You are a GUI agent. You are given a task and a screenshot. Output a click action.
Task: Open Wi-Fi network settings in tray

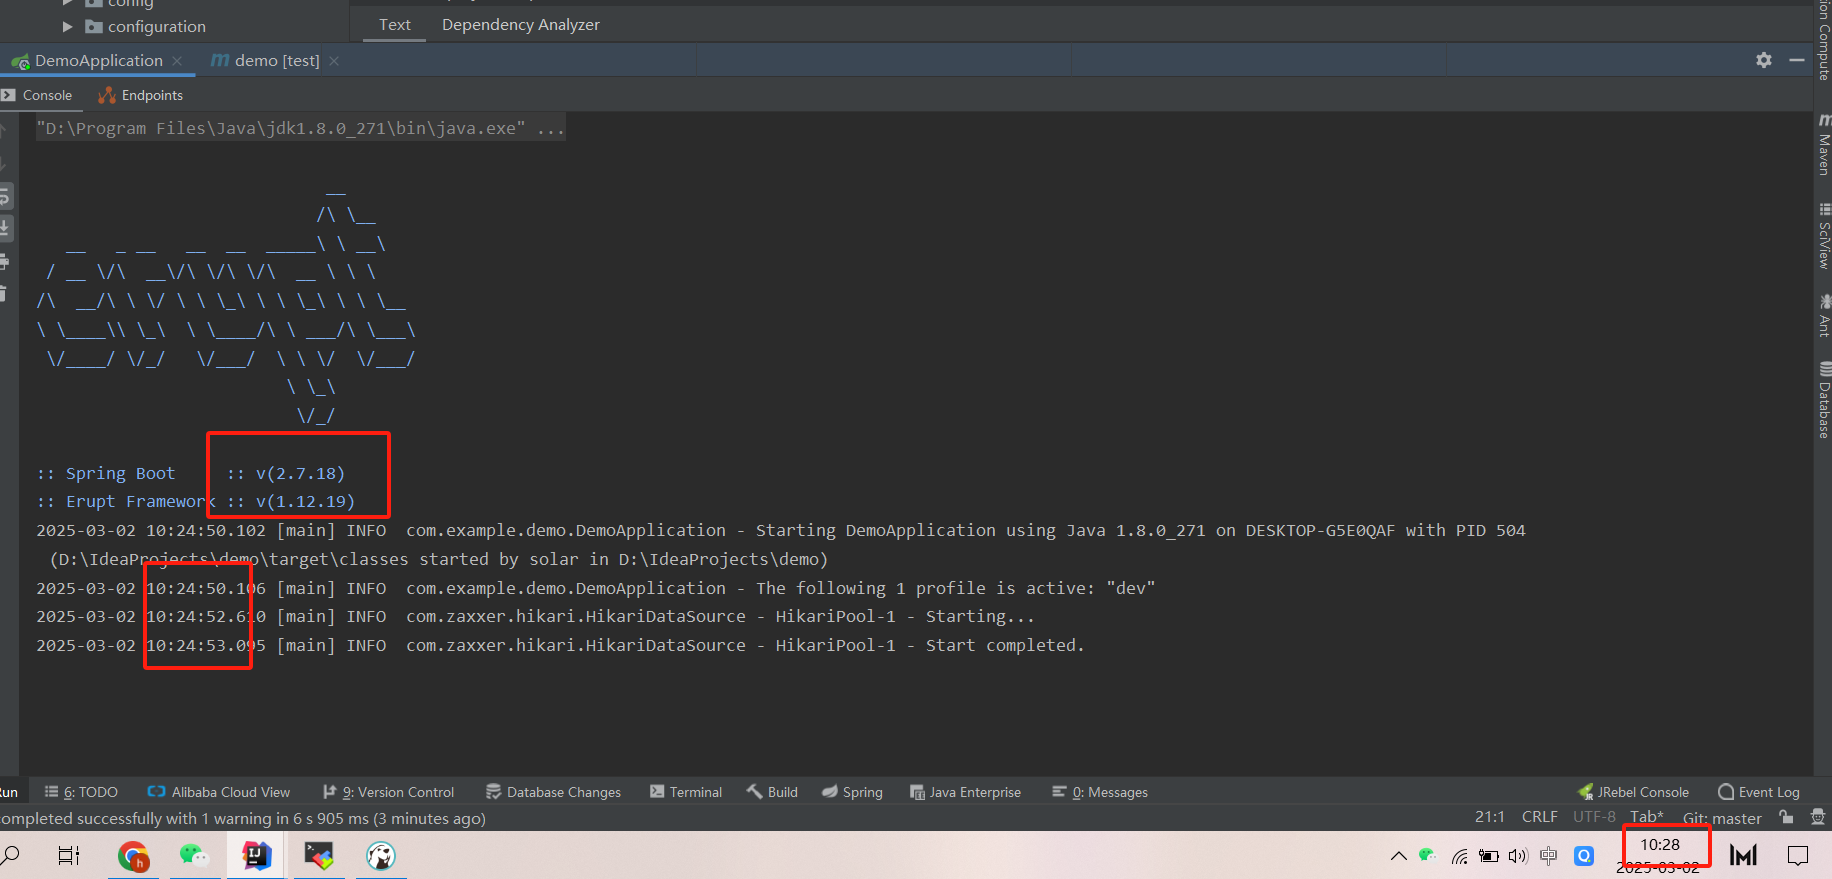coord(1460,855)
